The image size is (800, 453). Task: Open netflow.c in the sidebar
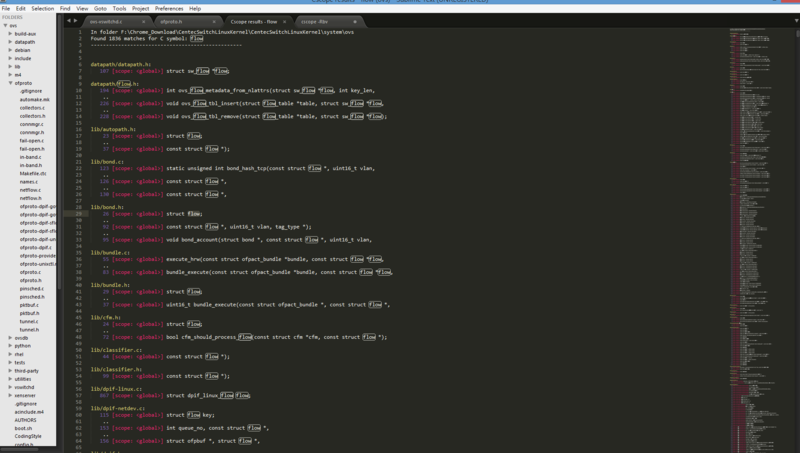tap(30, 190)
